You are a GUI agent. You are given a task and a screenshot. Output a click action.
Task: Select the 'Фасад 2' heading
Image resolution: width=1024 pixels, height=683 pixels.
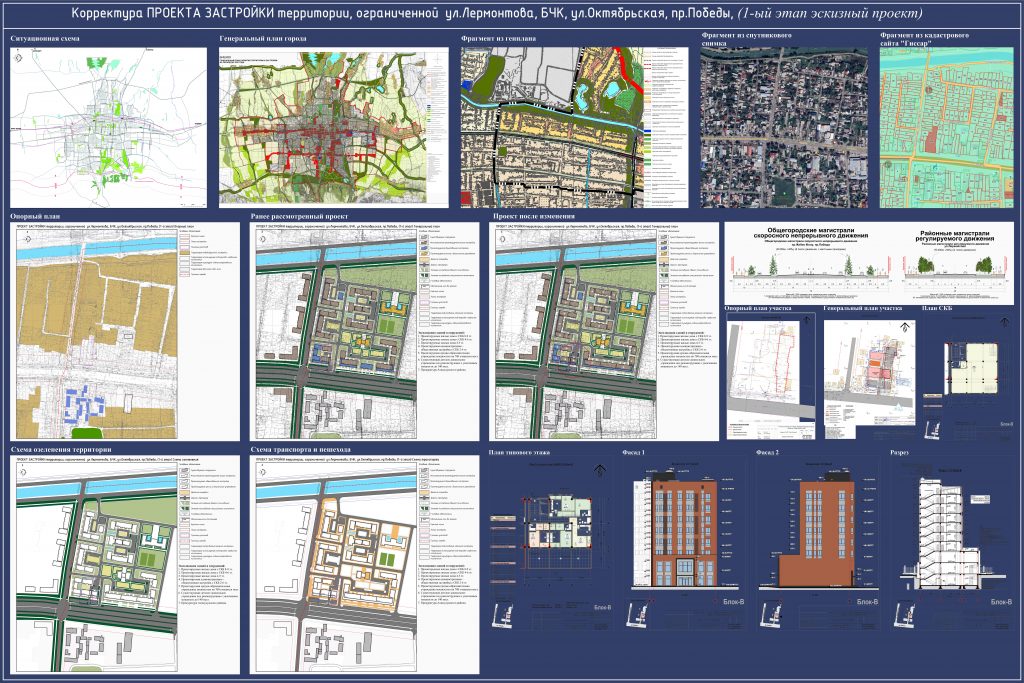pos(767,452)
